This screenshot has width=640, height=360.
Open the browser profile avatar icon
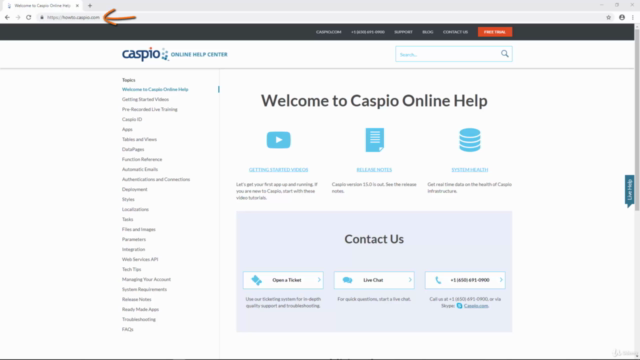(622, 17)
